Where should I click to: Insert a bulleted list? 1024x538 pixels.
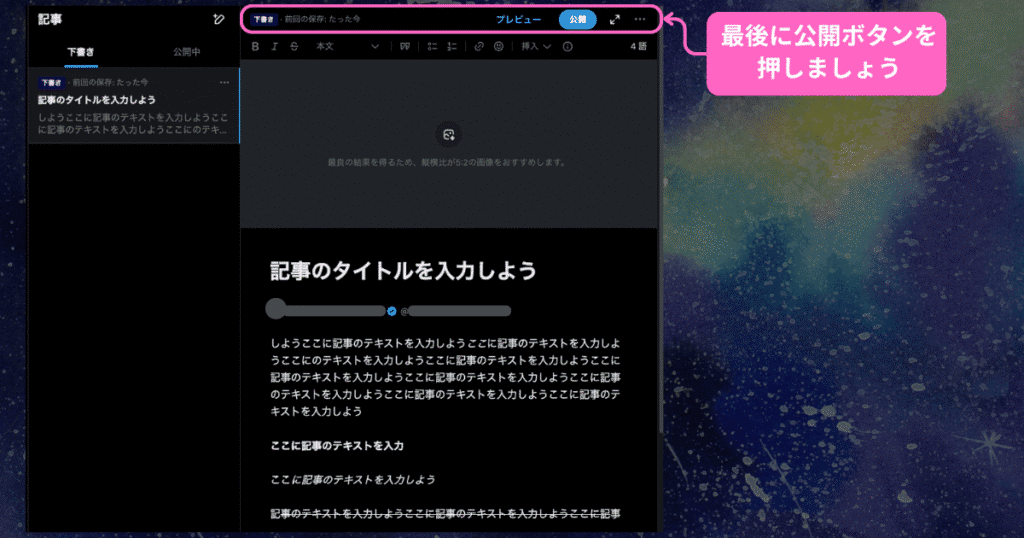click(x=432, y=46)
